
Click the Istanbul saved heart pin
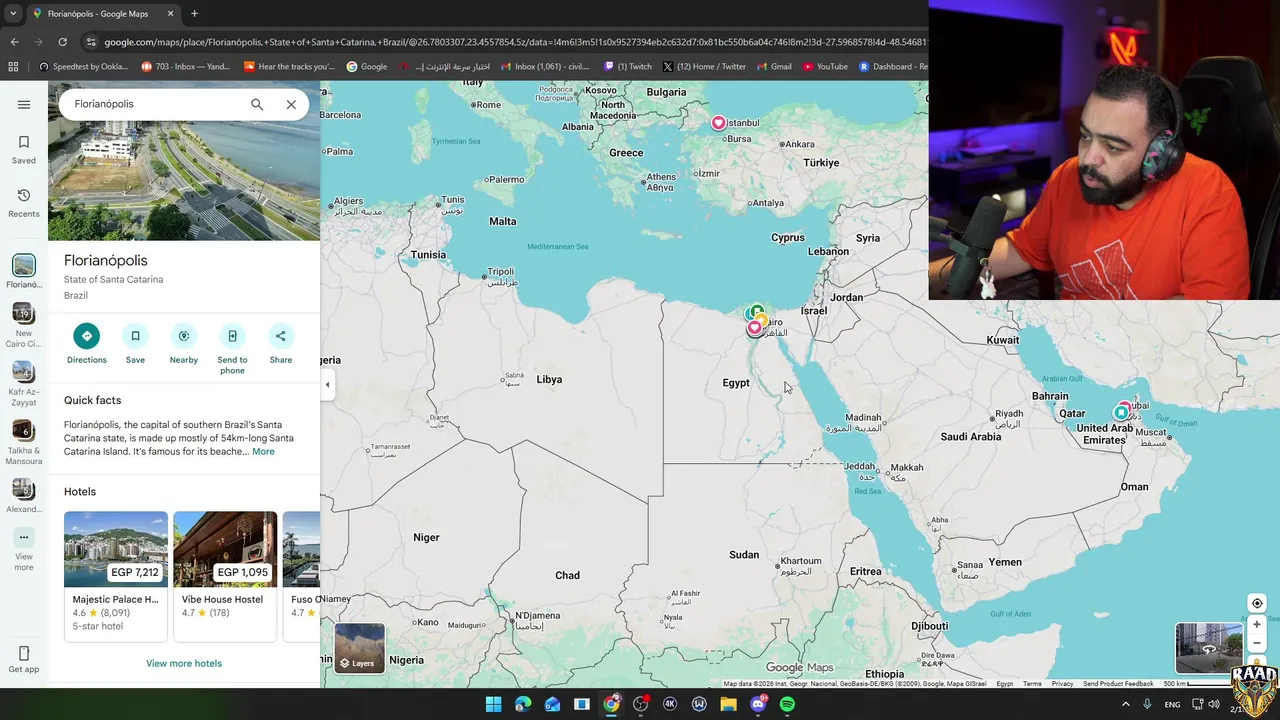click(x=718, y=123)
